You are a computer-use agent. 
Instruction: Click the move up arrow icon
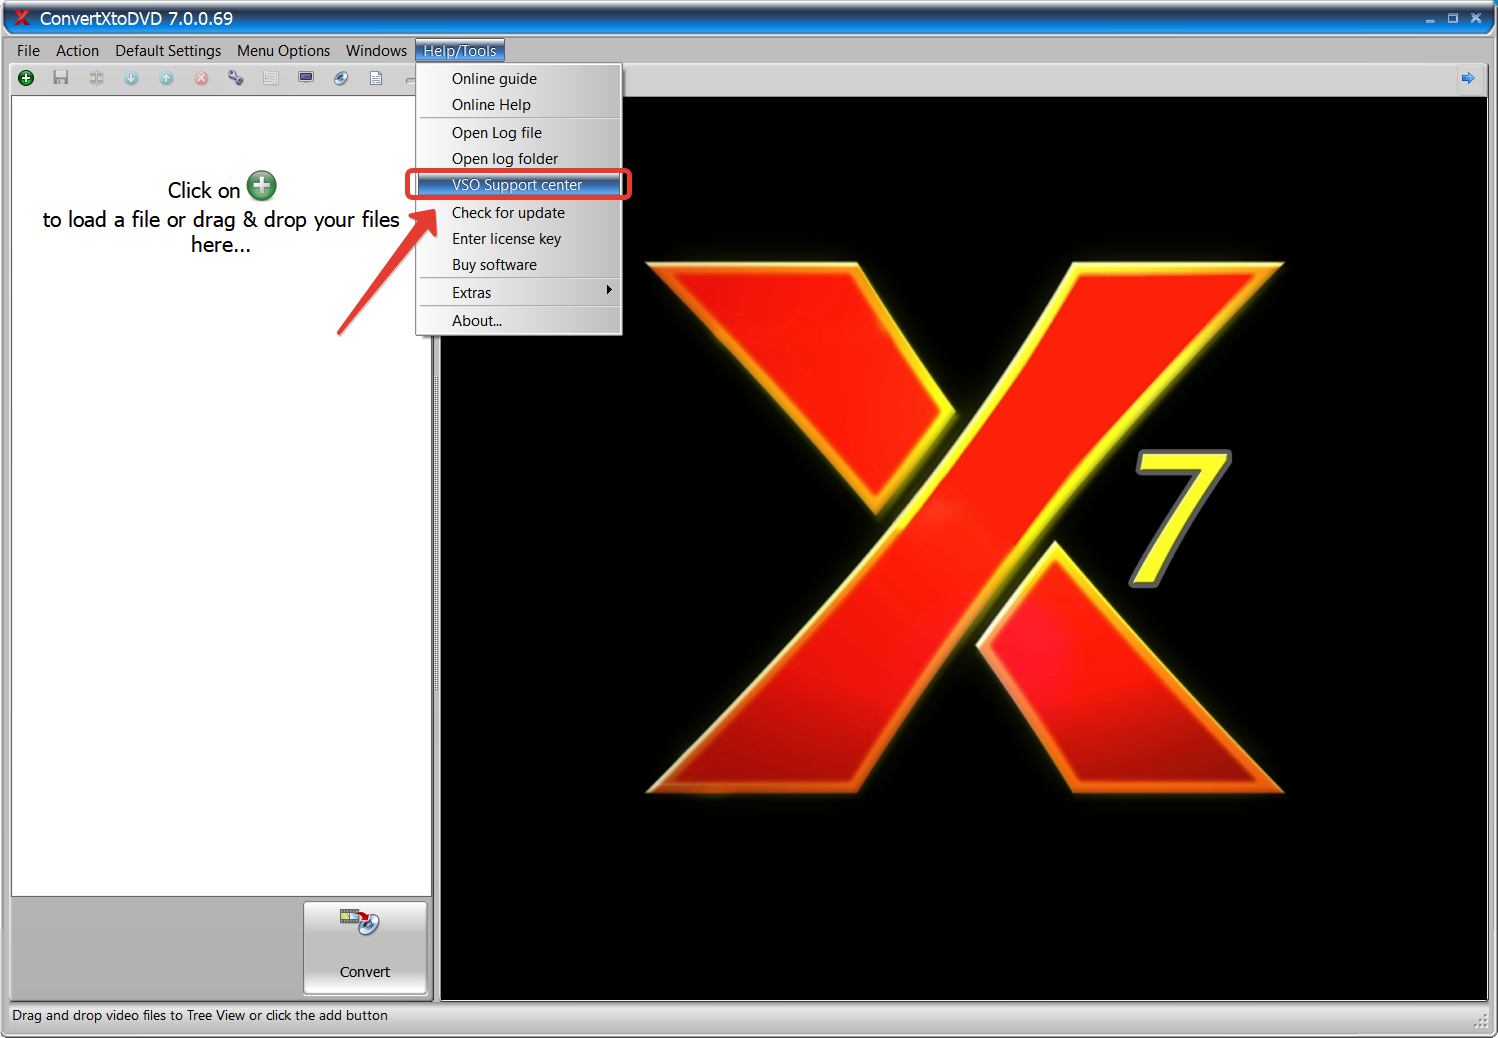coord(166,78)
